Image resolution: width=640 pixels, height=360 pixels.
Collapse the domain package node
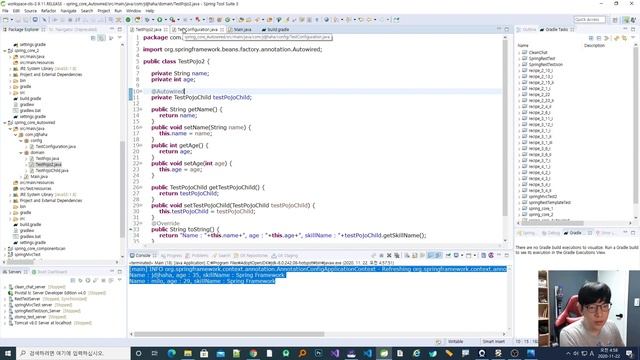[20, 153]
